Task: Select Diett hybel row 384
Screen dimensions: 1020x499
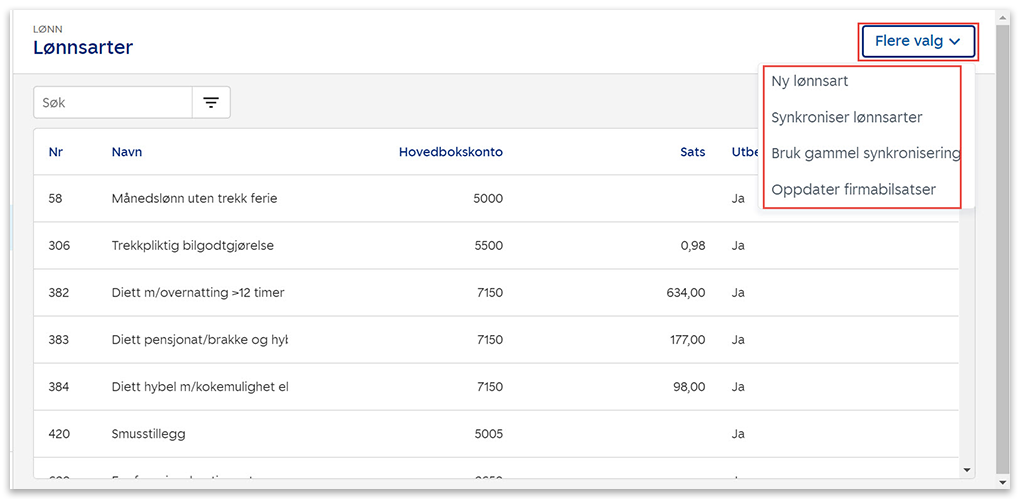Action: pos(199,387)
